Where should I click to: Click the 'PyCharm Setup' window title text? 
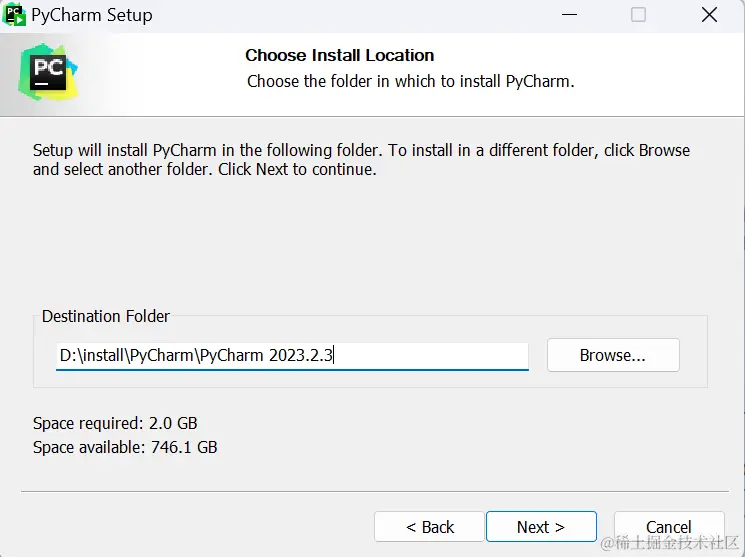click(92, 15)
